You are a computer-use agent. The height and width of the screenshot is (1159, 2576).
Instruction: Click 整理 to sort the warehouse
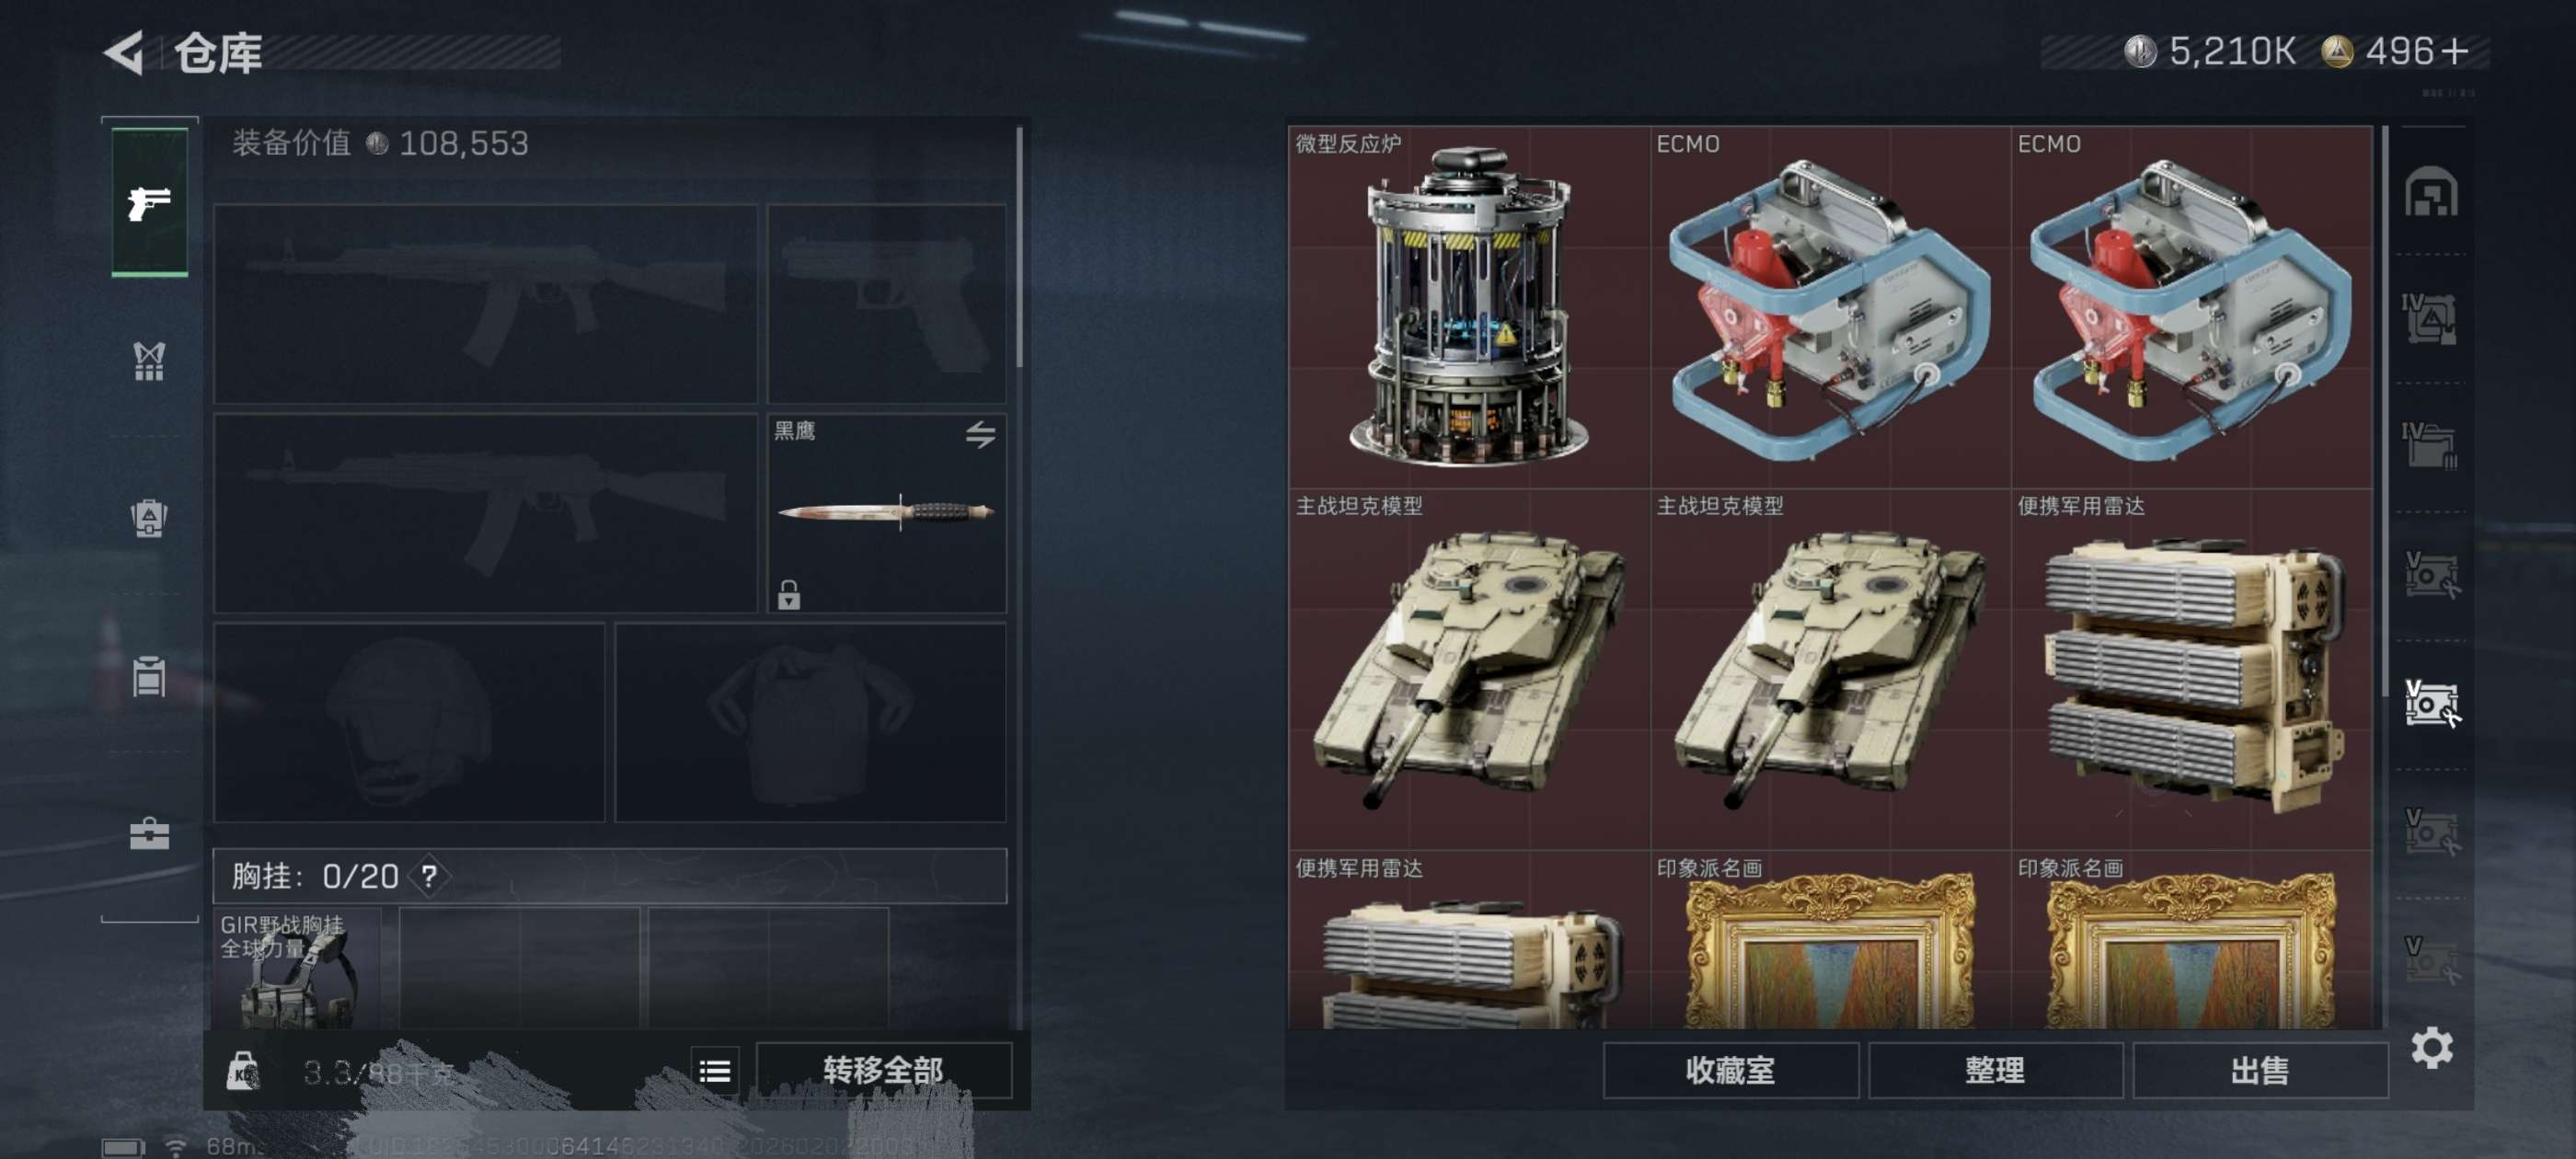point(1994,1070)
